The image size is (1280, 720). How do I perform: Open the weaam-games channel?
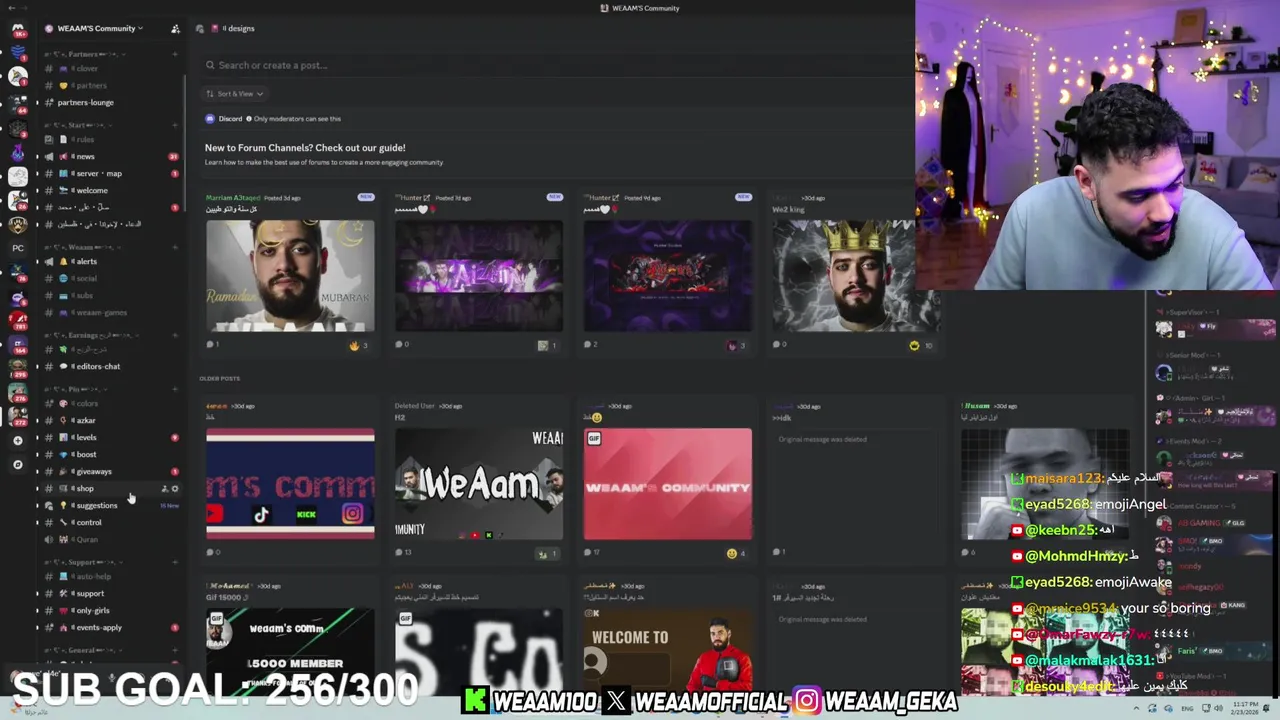click(110, 312)
